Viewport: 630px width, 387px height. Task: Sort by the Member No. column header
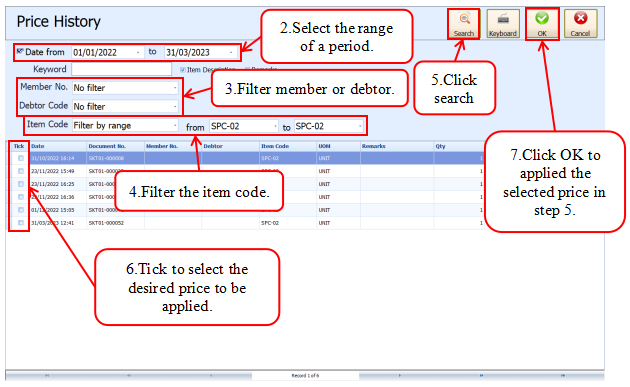pos(173,146)
